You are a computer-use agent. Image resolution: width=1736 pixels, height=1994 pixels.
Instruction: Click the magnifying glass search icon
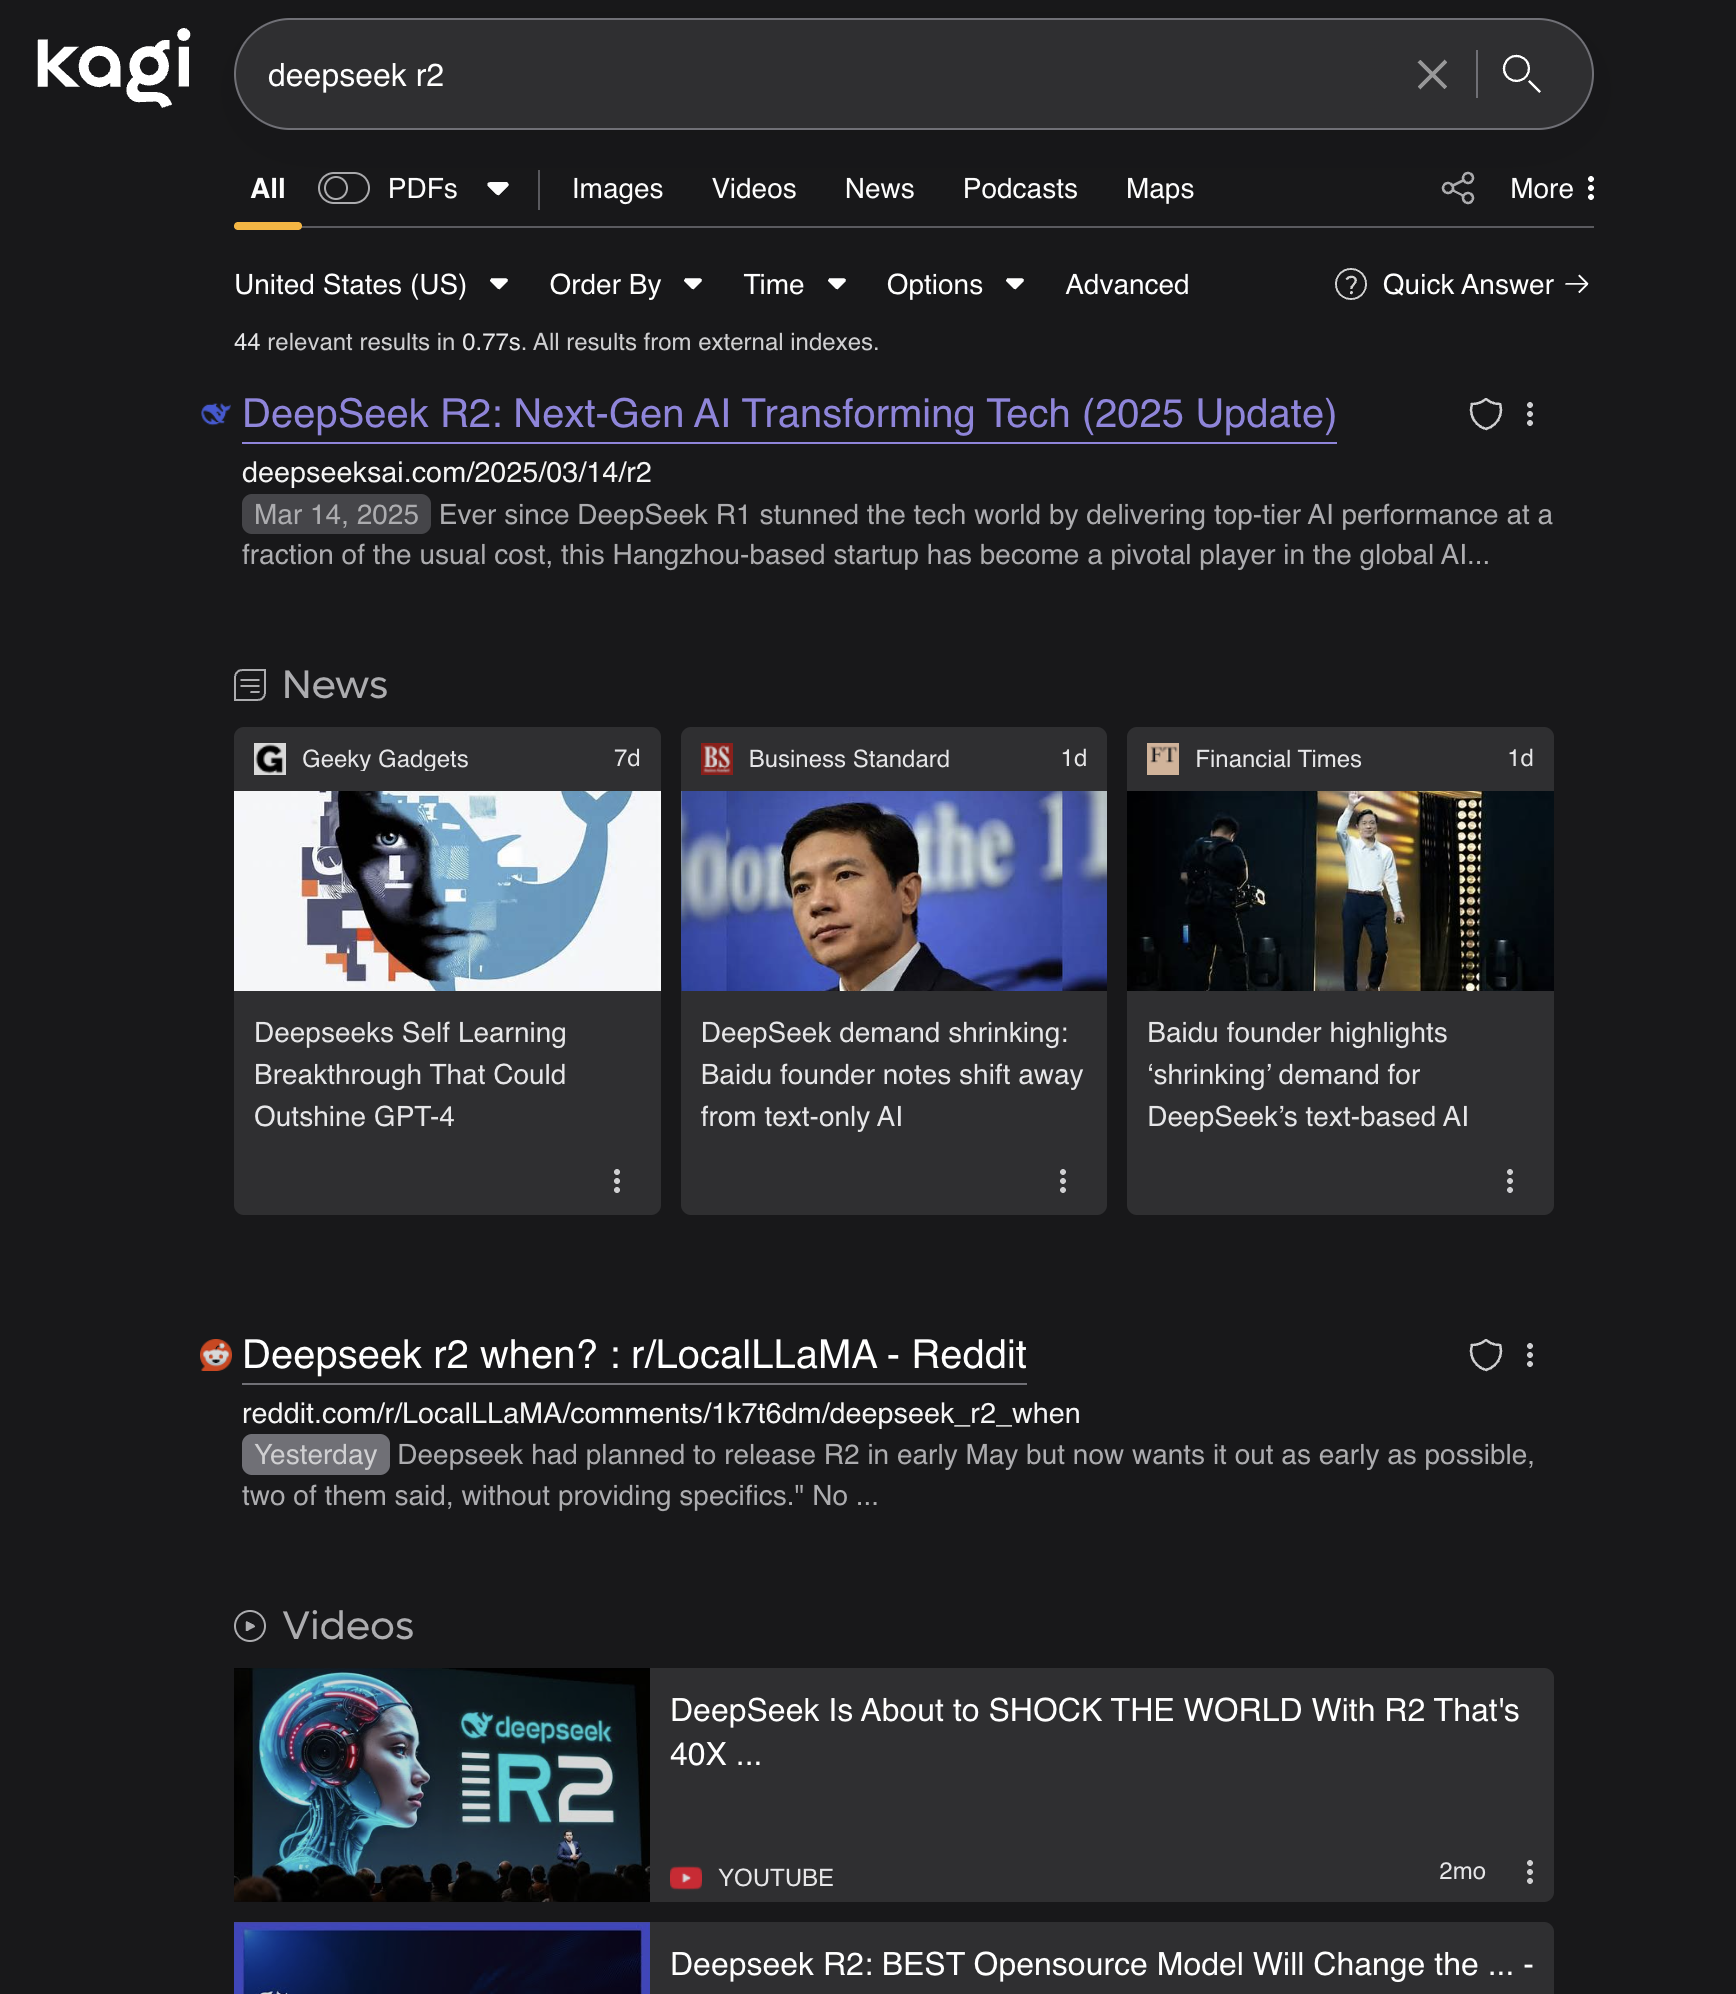pos(1521,75)
